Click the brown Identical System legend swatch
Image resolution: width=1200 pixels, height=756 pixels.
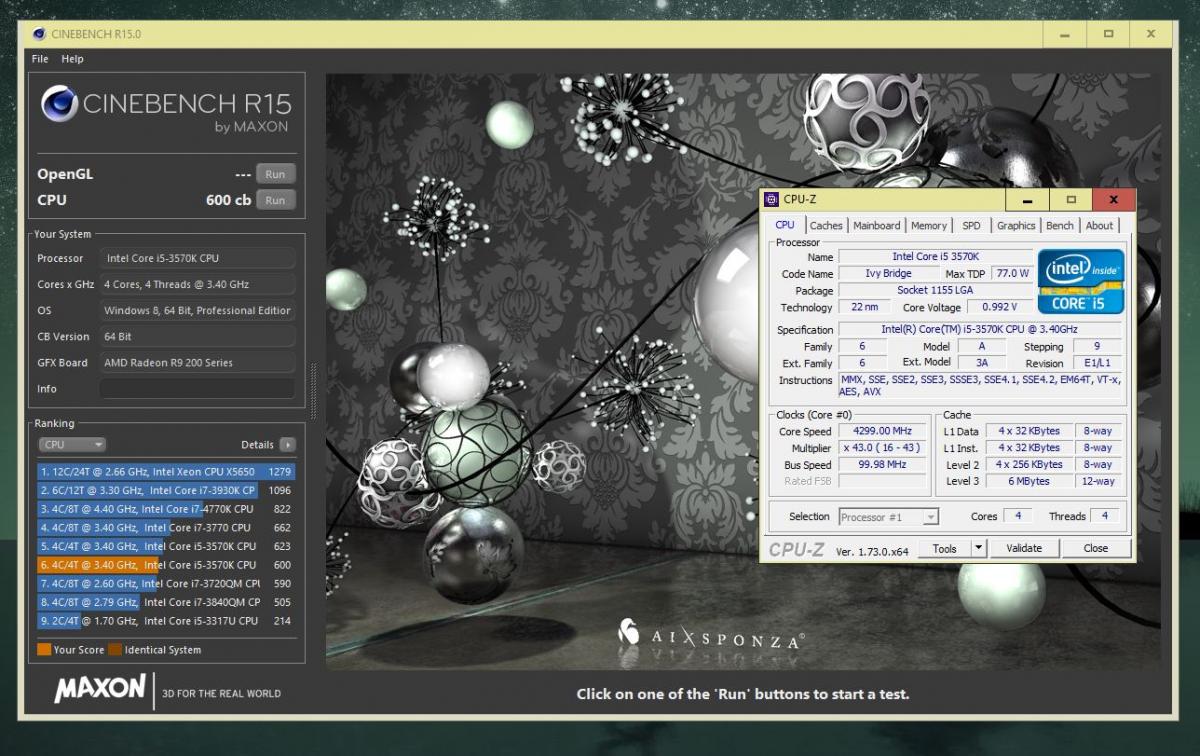(x=115, y=650)
